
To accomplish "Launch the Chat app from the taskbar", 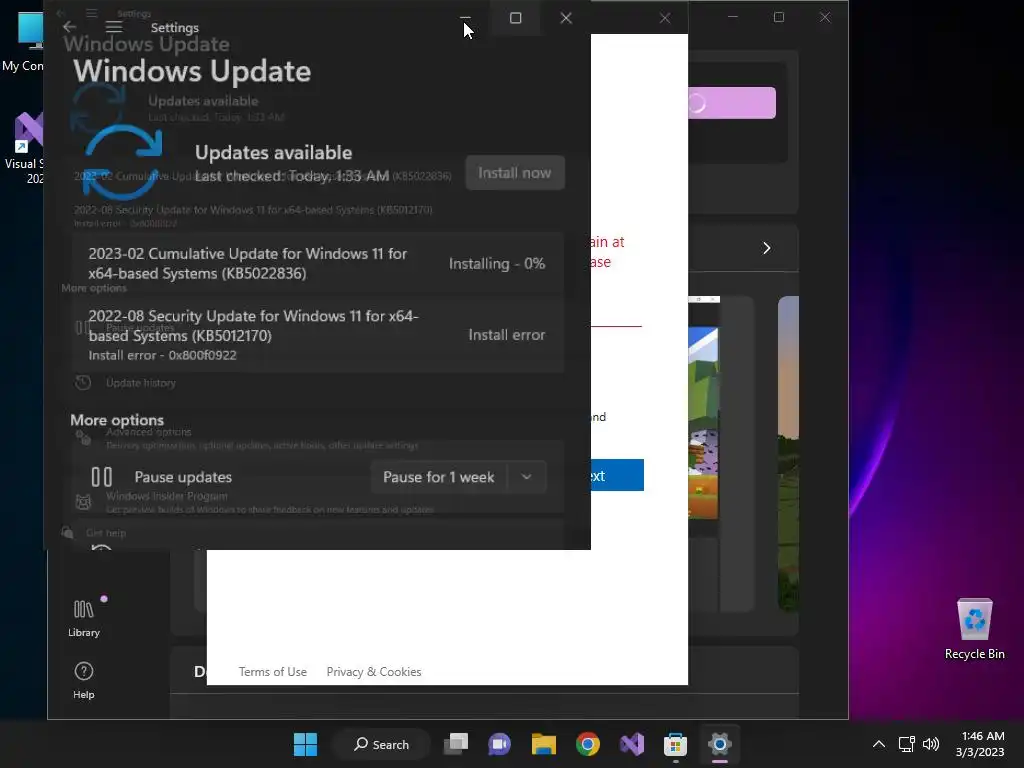I will (x=500, y=744).
